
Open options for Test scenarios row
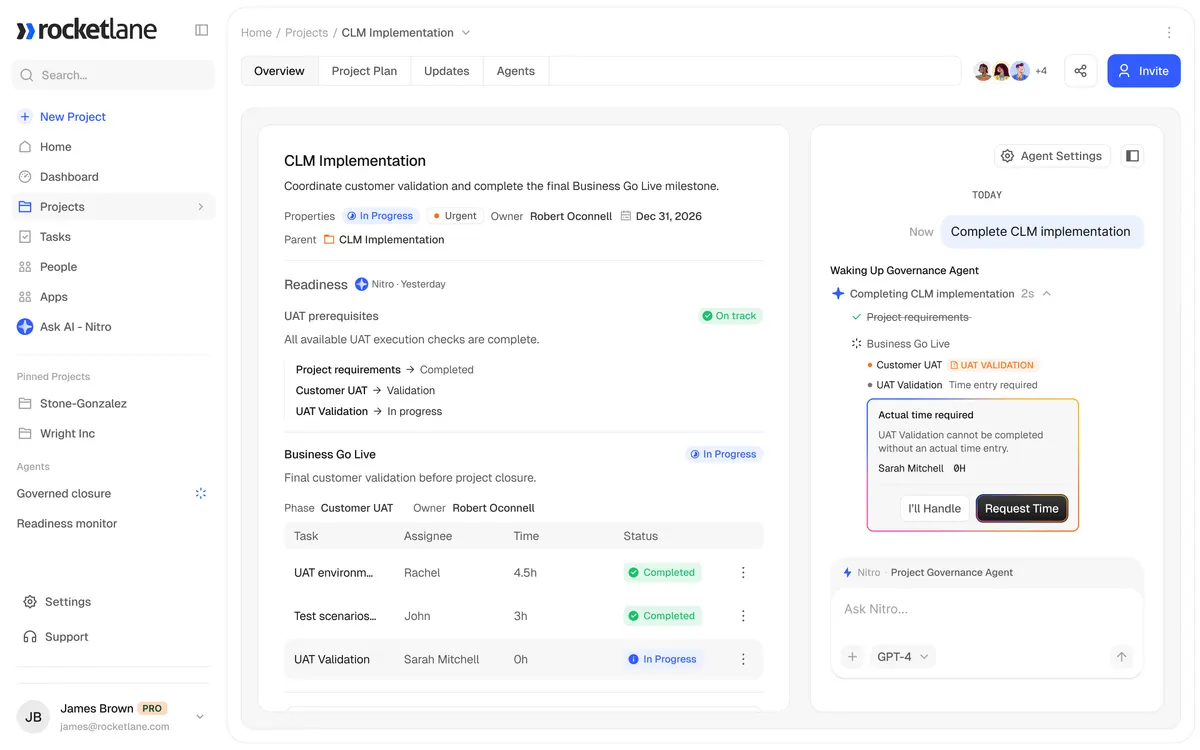pos(743,616)
